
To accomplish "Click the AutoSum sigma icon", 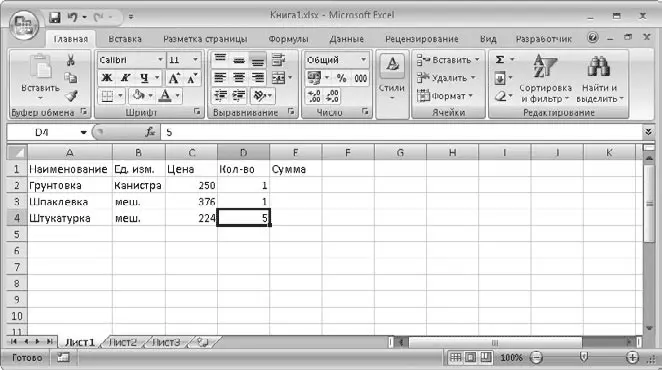I will tap(500, 60).
